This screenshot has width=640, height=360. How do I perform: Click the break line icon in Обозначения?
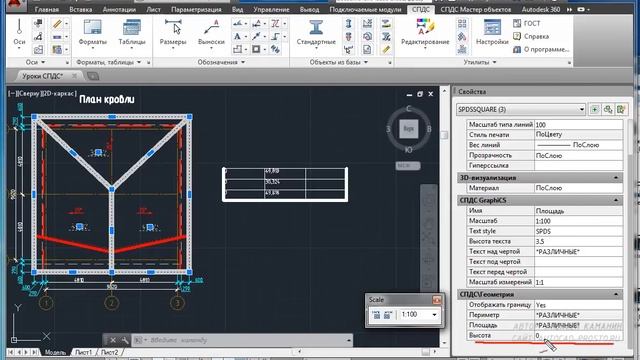276,24
